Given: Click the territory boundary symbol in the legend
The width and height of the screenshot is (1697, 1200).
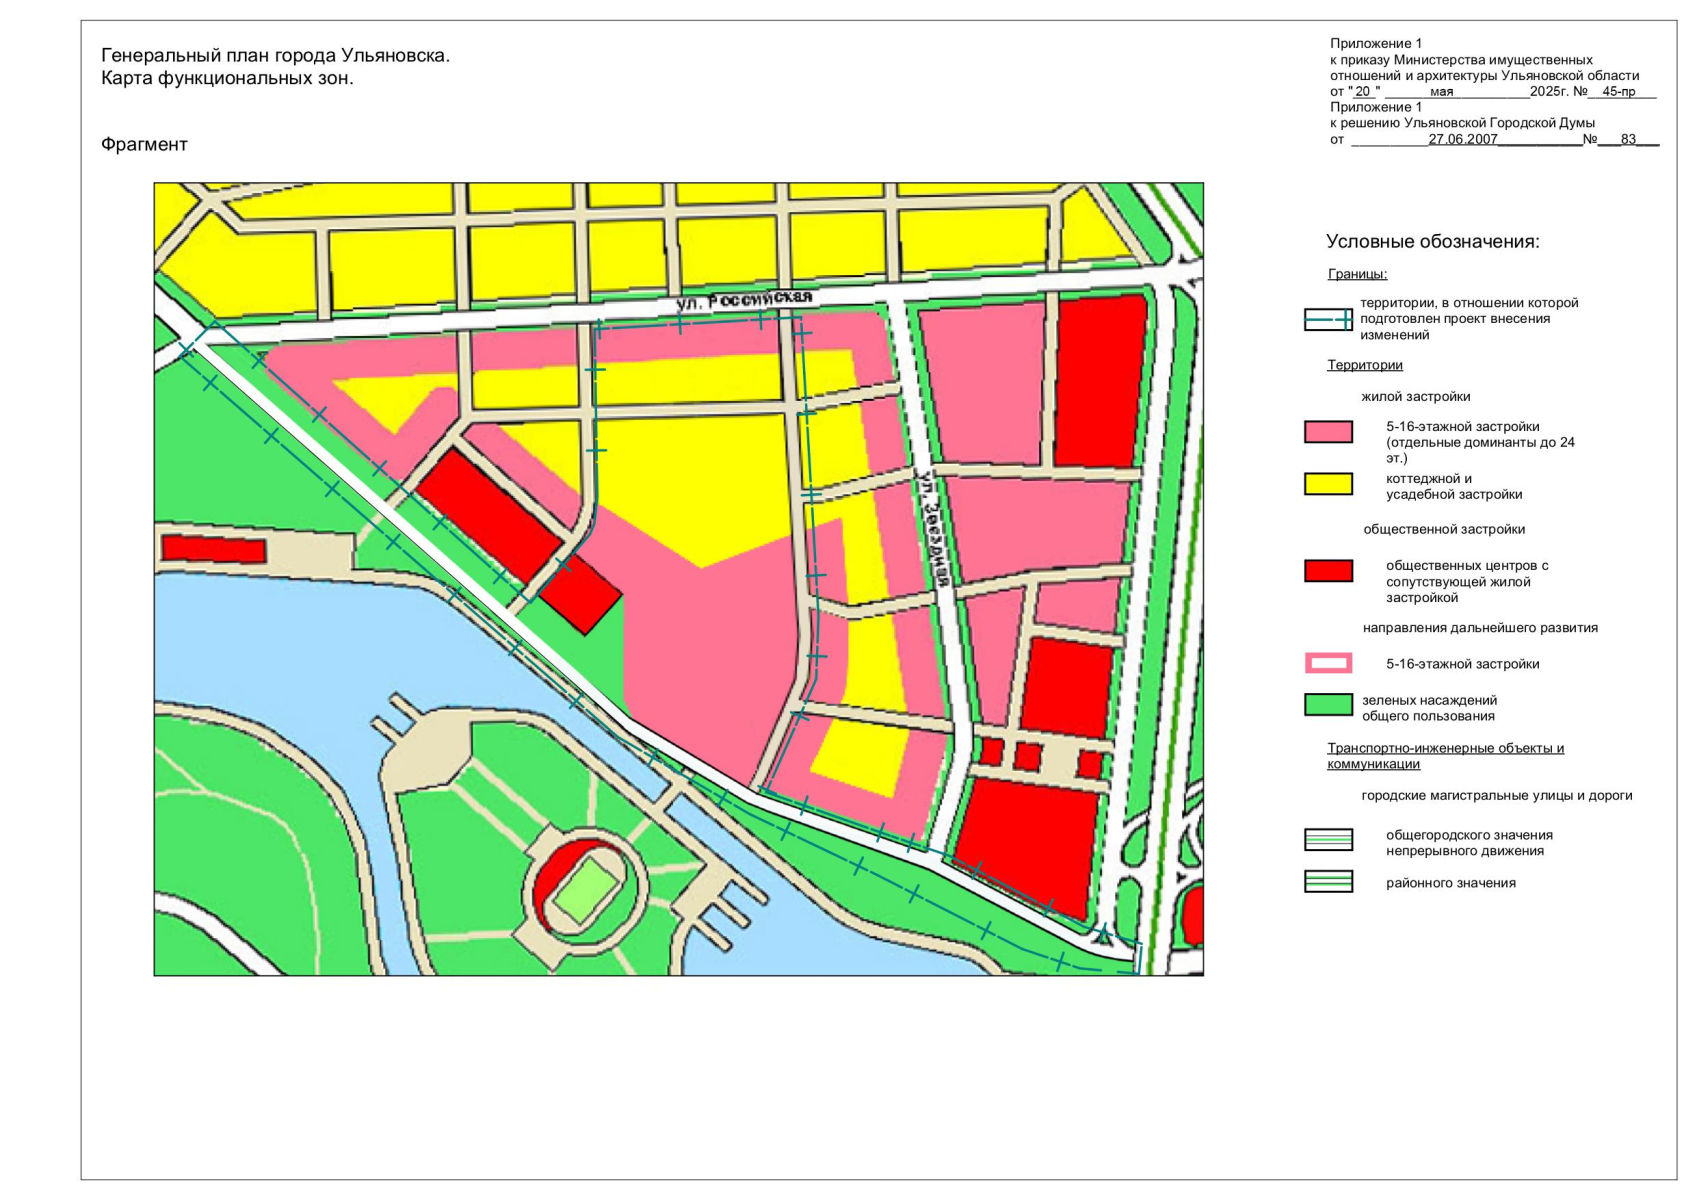Looking at the screenshot, I should 1328,319.
